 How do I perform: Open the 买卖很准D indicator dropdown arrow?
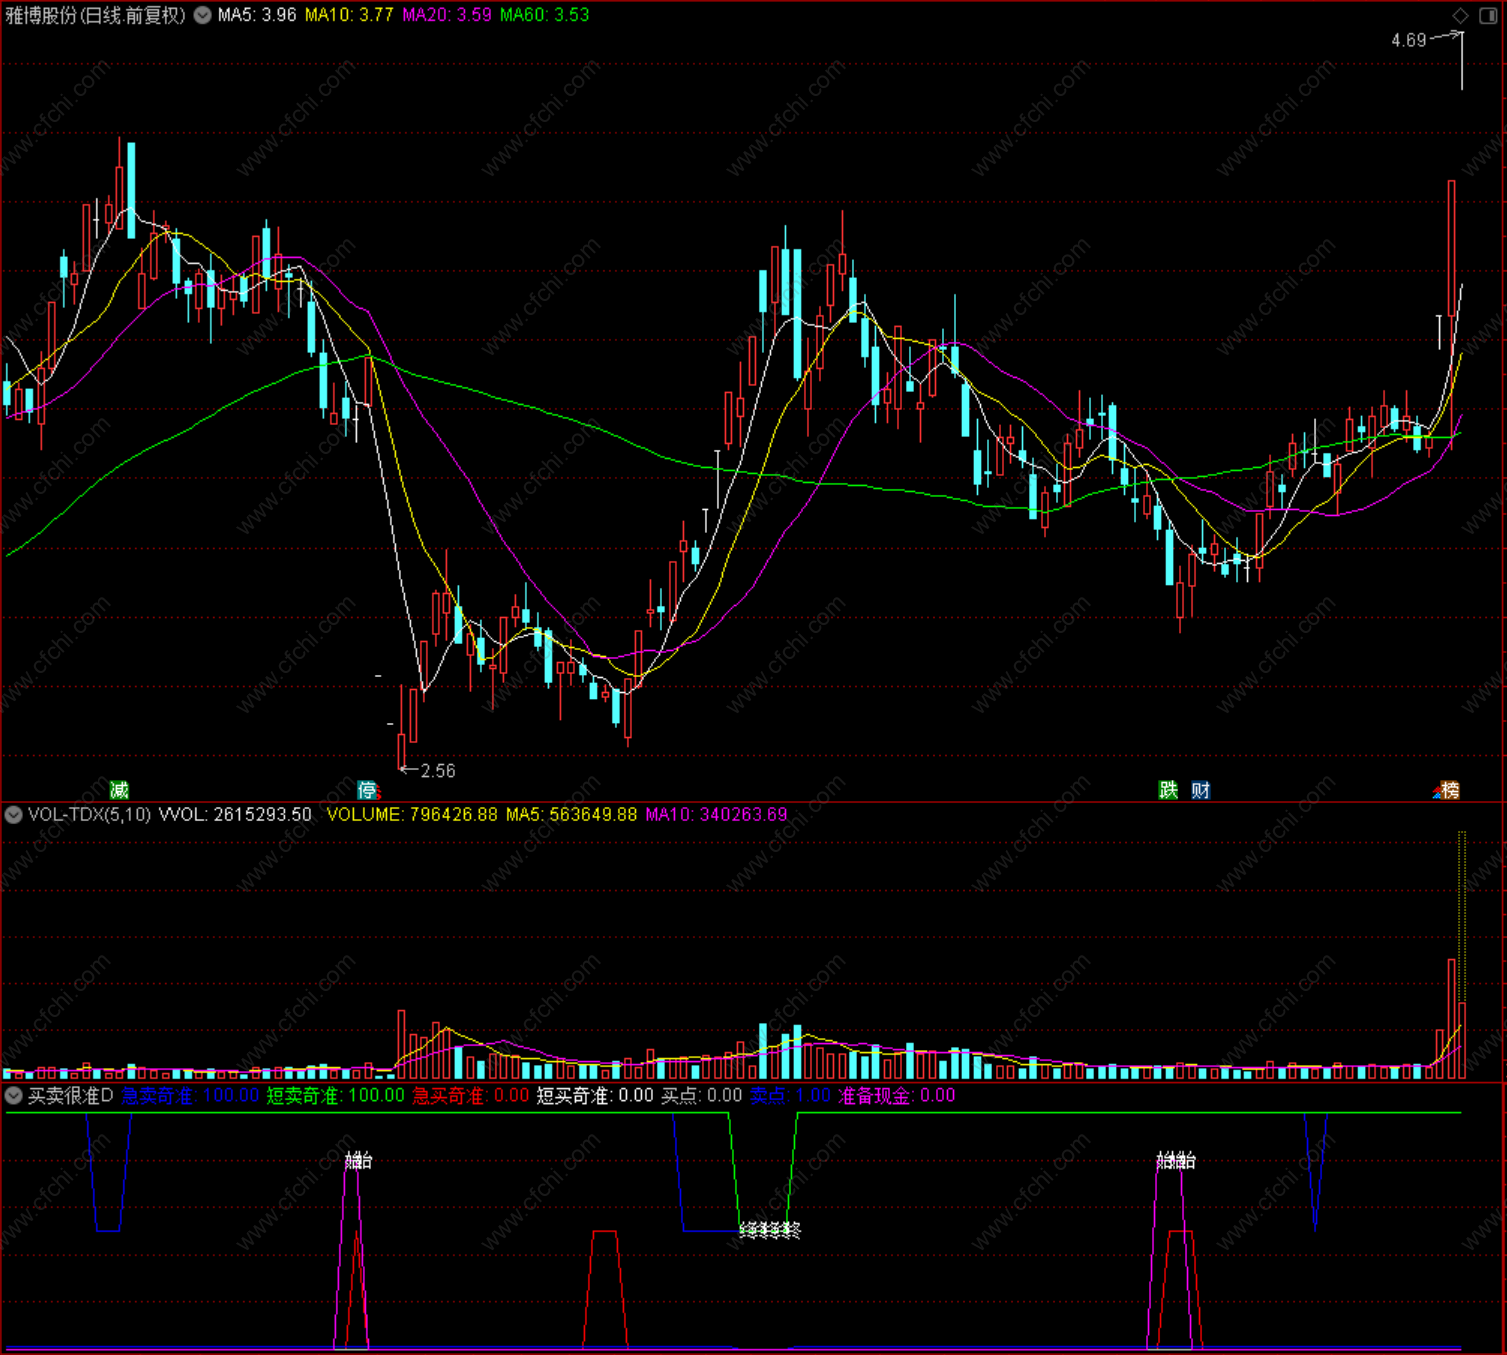click(14, 1096)
